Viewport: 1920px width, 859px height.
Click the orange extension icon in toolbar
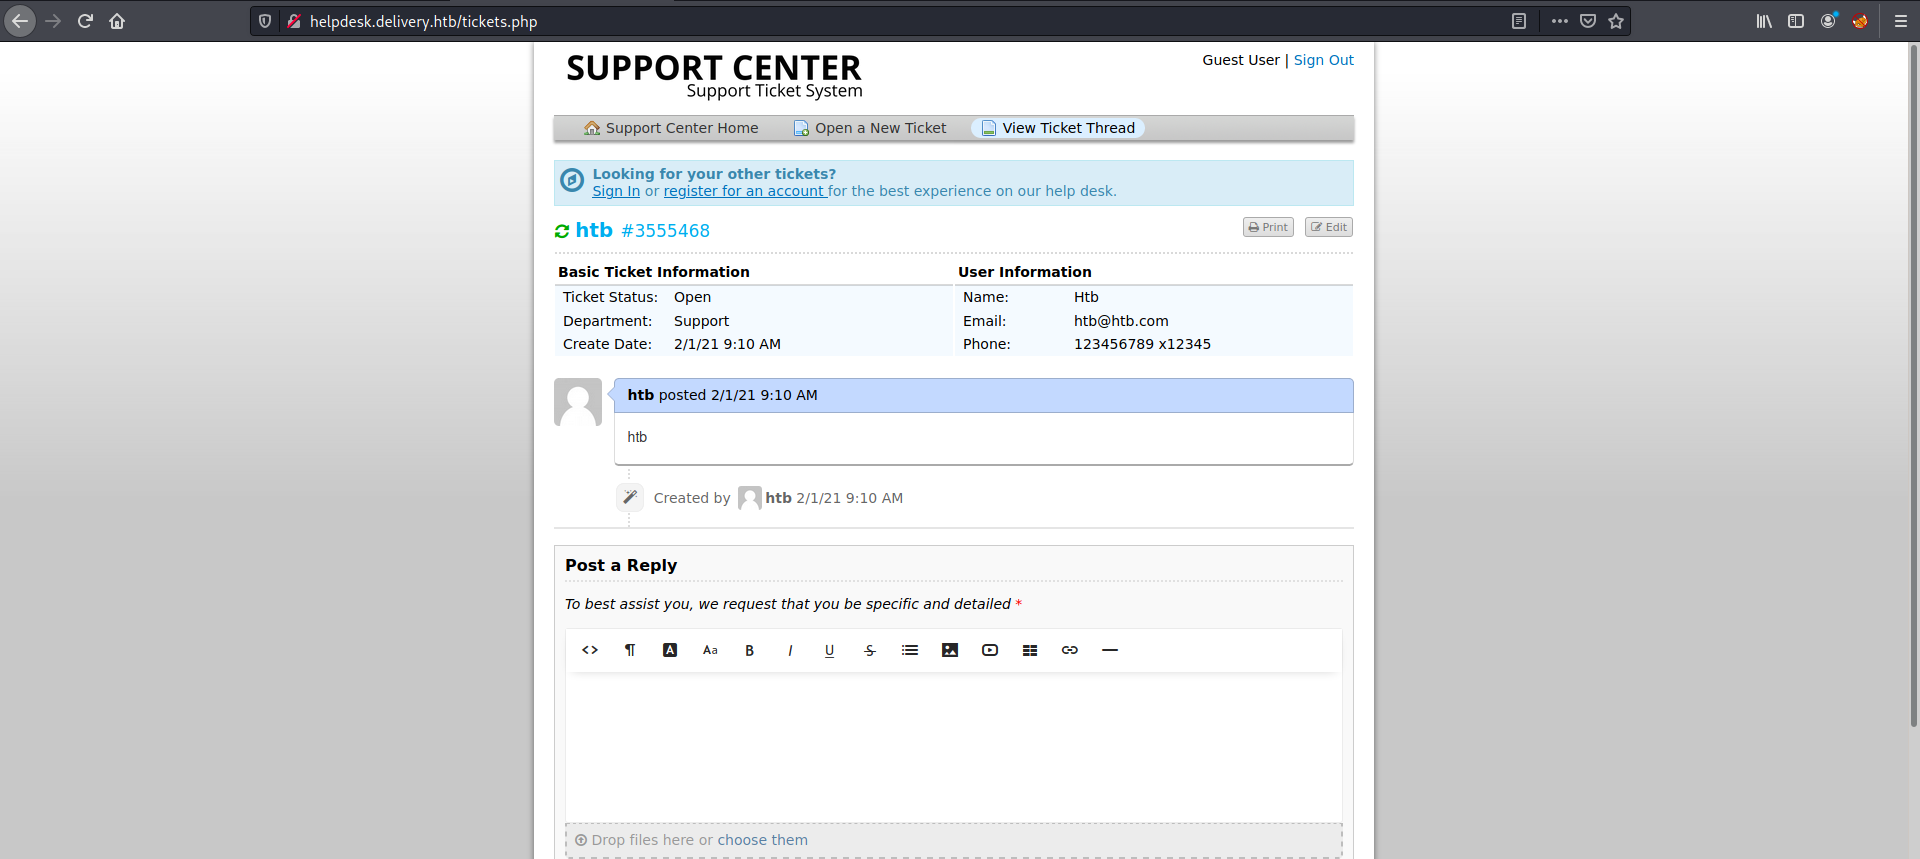pyautogui.click(x=1860, y=21)
